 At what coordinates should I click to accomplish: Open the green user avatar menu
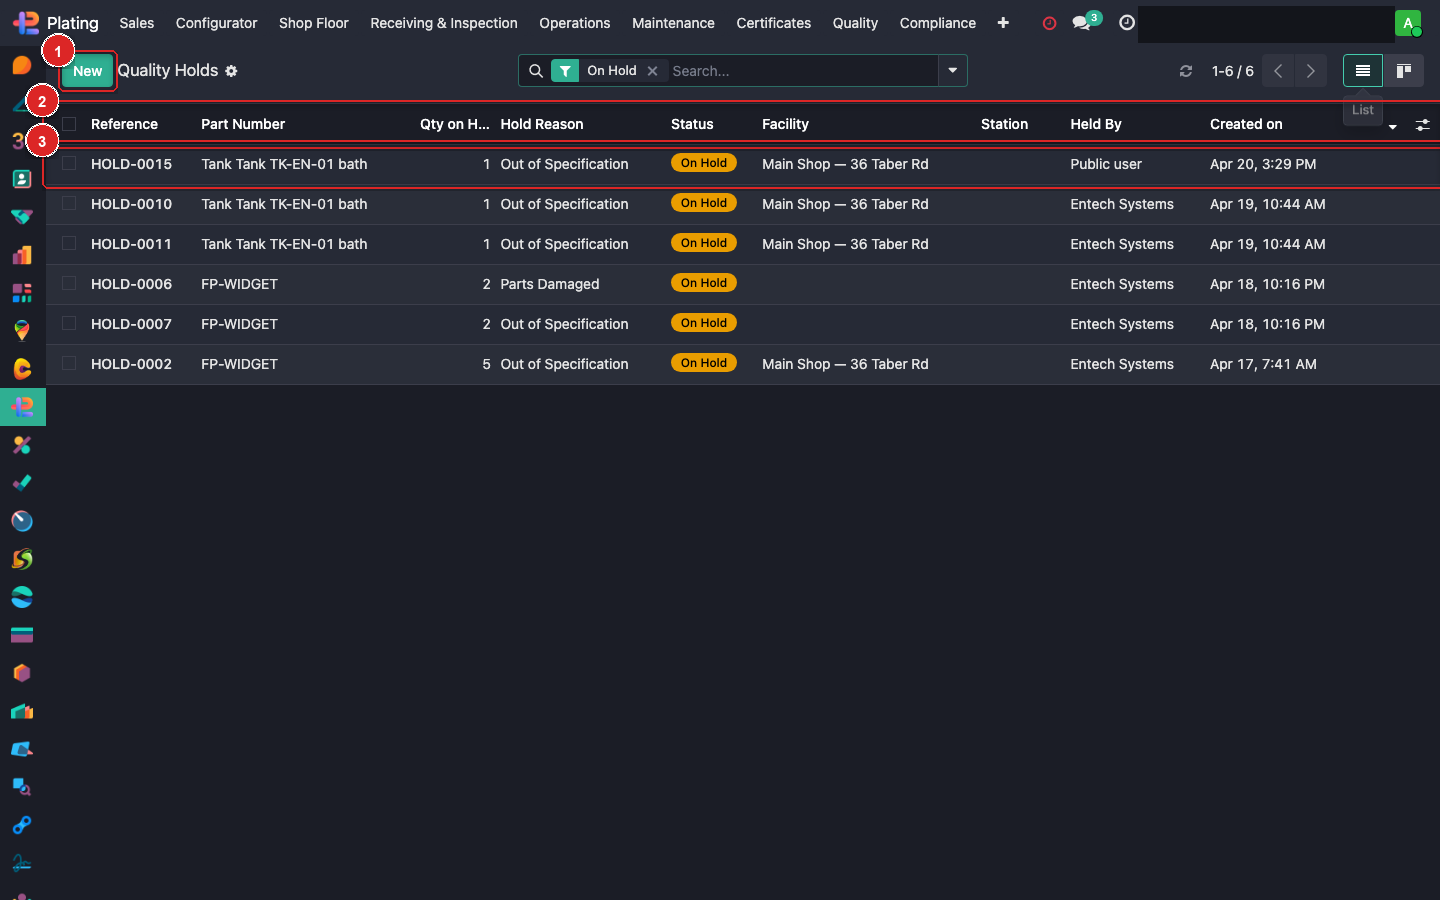(1408, 23)
